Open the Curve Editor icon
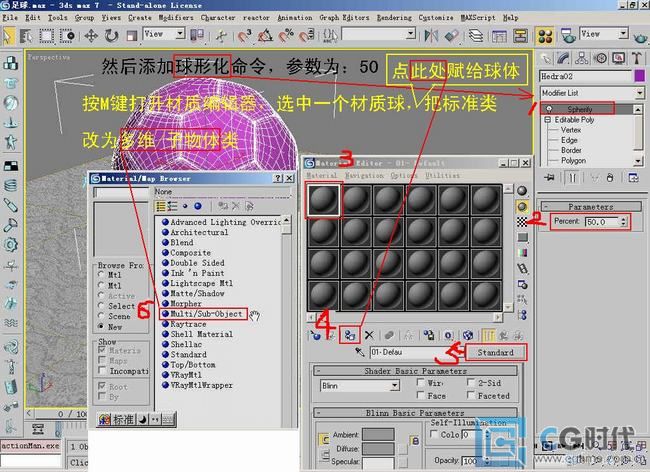Viewport: 650px width, 472px height. click(x=499, y=36)
